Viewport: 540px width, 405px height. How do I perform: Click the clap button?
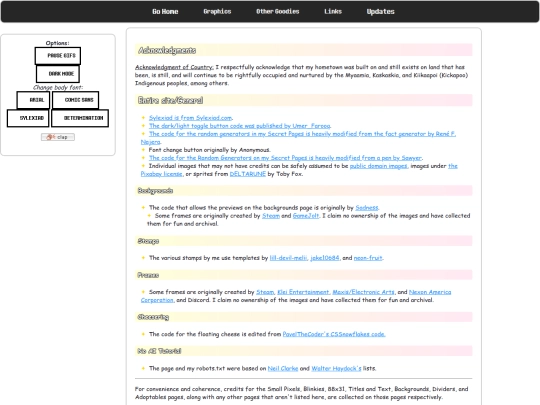tap(58, 137)
